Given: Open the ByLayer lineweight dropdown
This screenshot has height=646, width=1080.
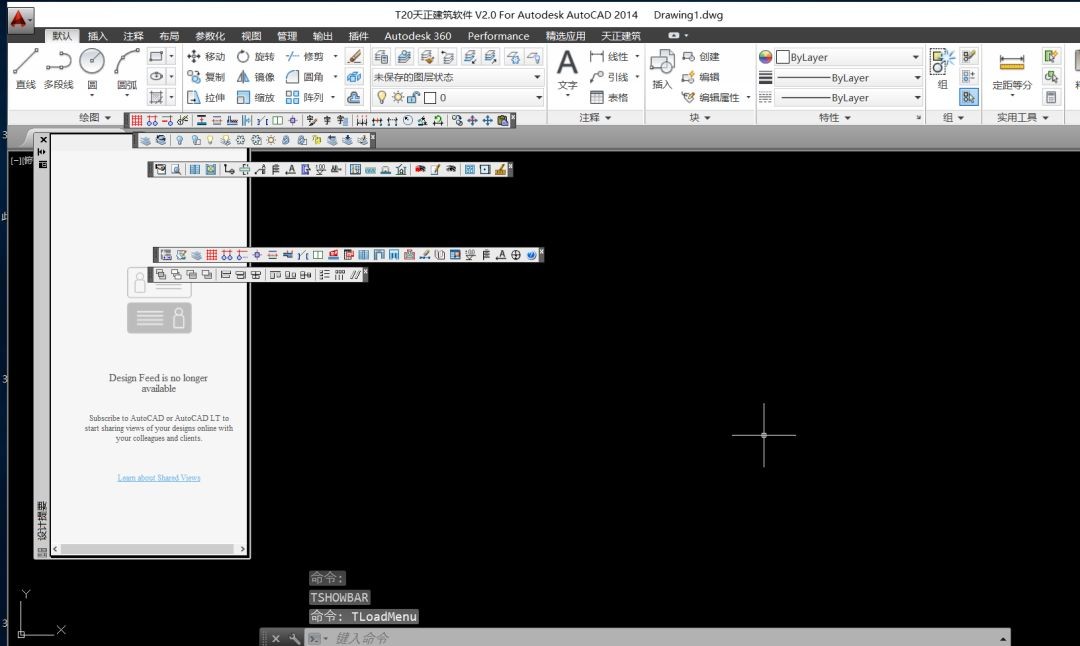Looking at the screenshot, I should tap(849, 78).
